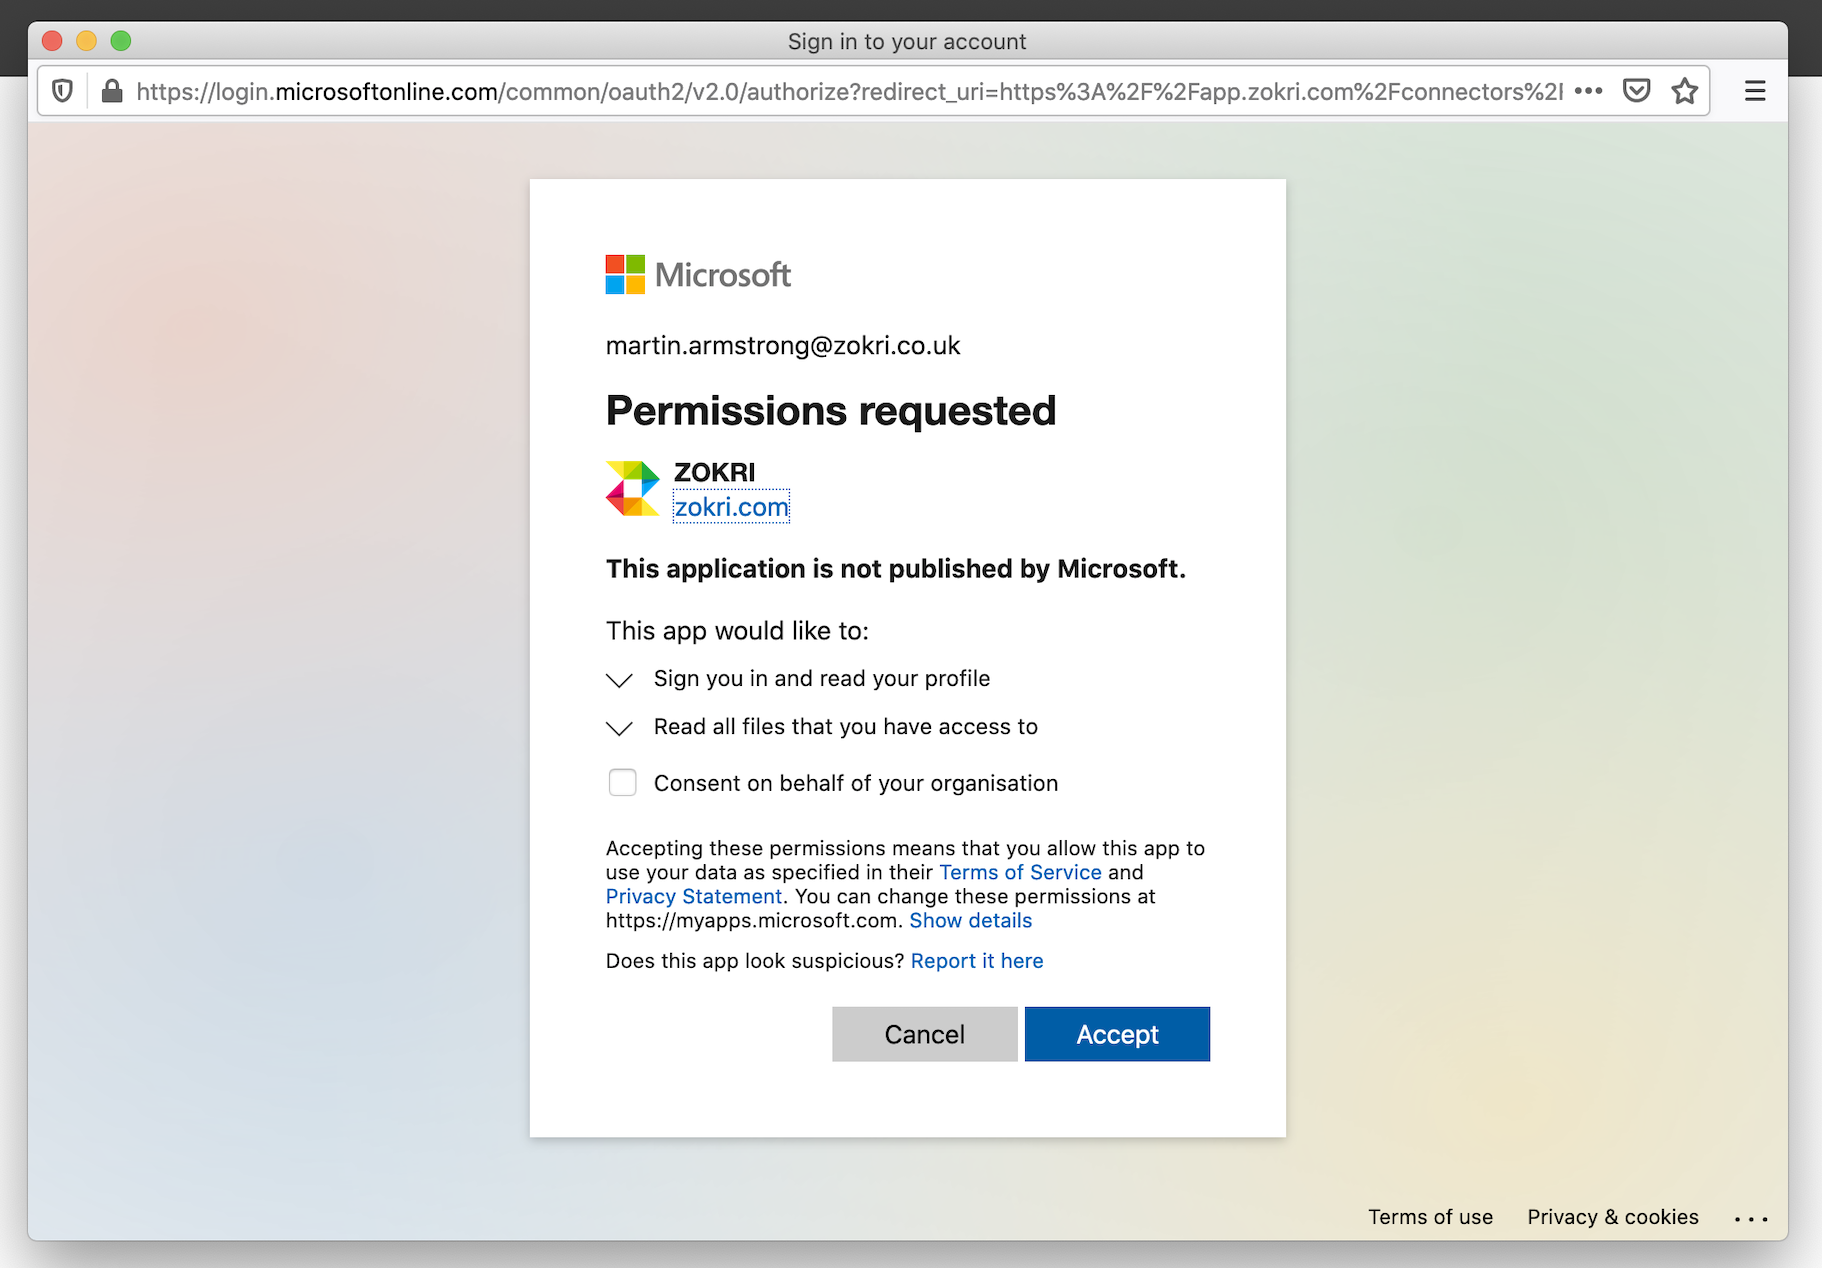
Task: Minimize the window with the yellow button
Action: click(x=86, y=40)
